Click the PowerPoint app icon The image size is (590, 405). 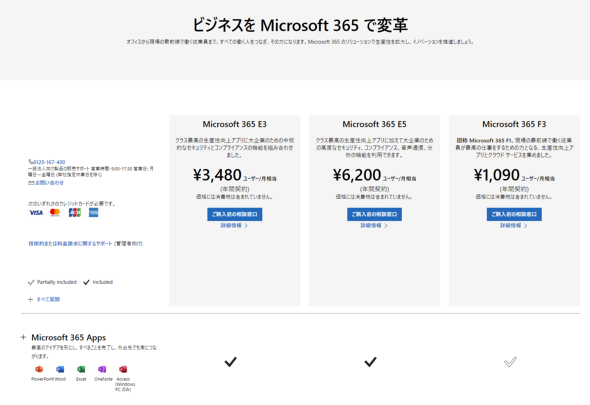(39, 369)
